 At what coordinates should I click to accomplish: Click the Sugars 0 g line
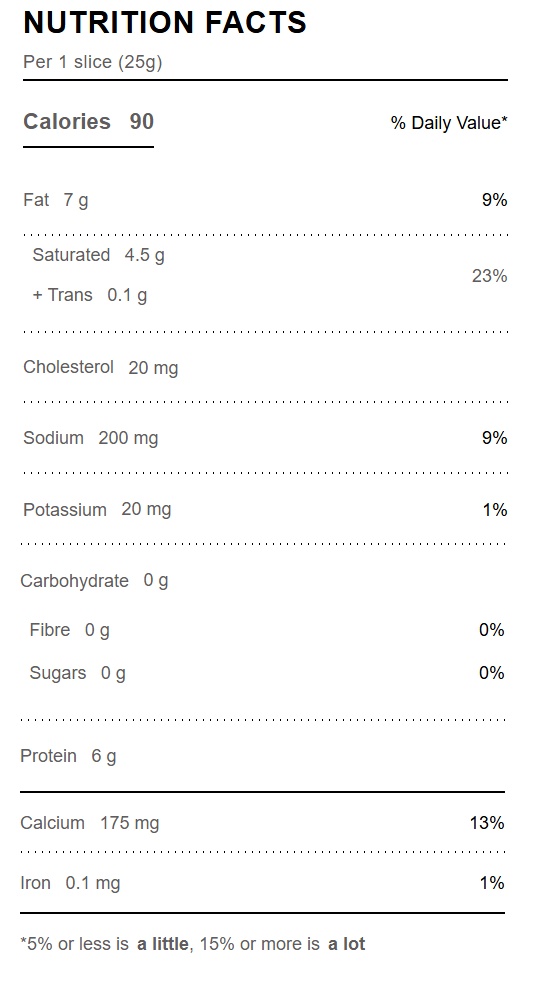[78, 673]
